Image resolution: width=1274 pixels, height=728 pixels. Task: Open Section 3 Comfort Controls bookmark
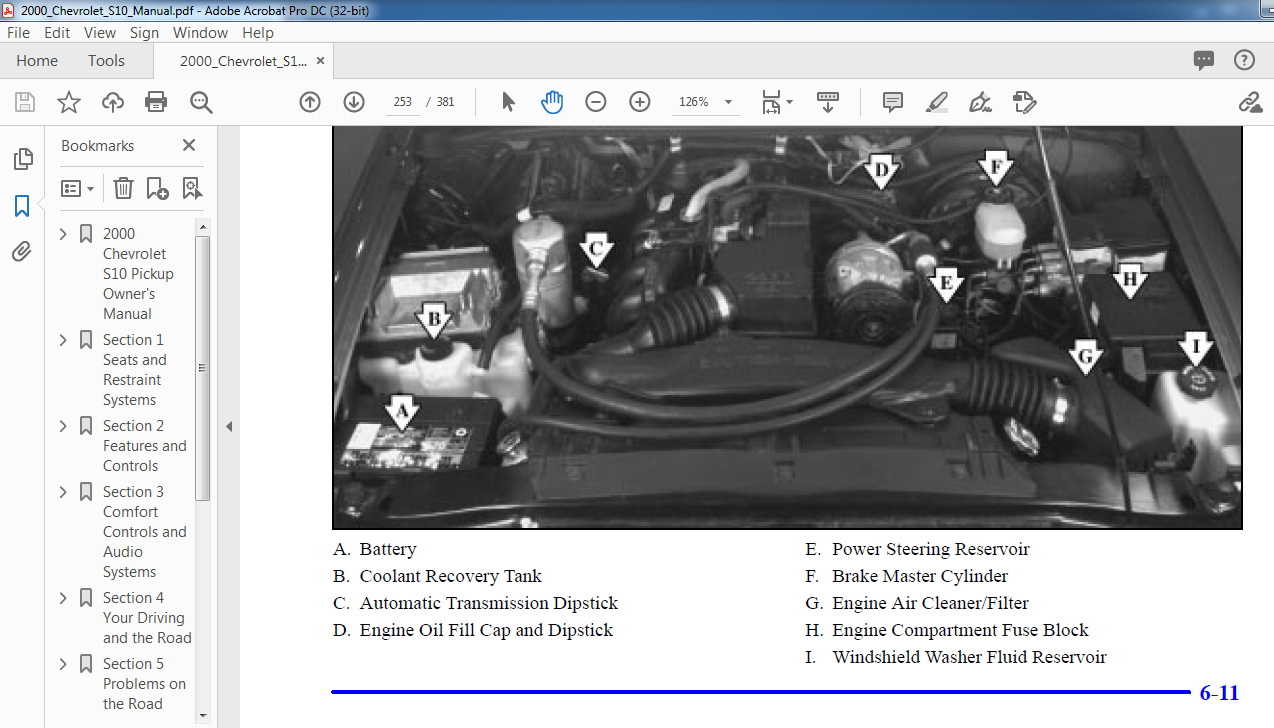(144, 532)
